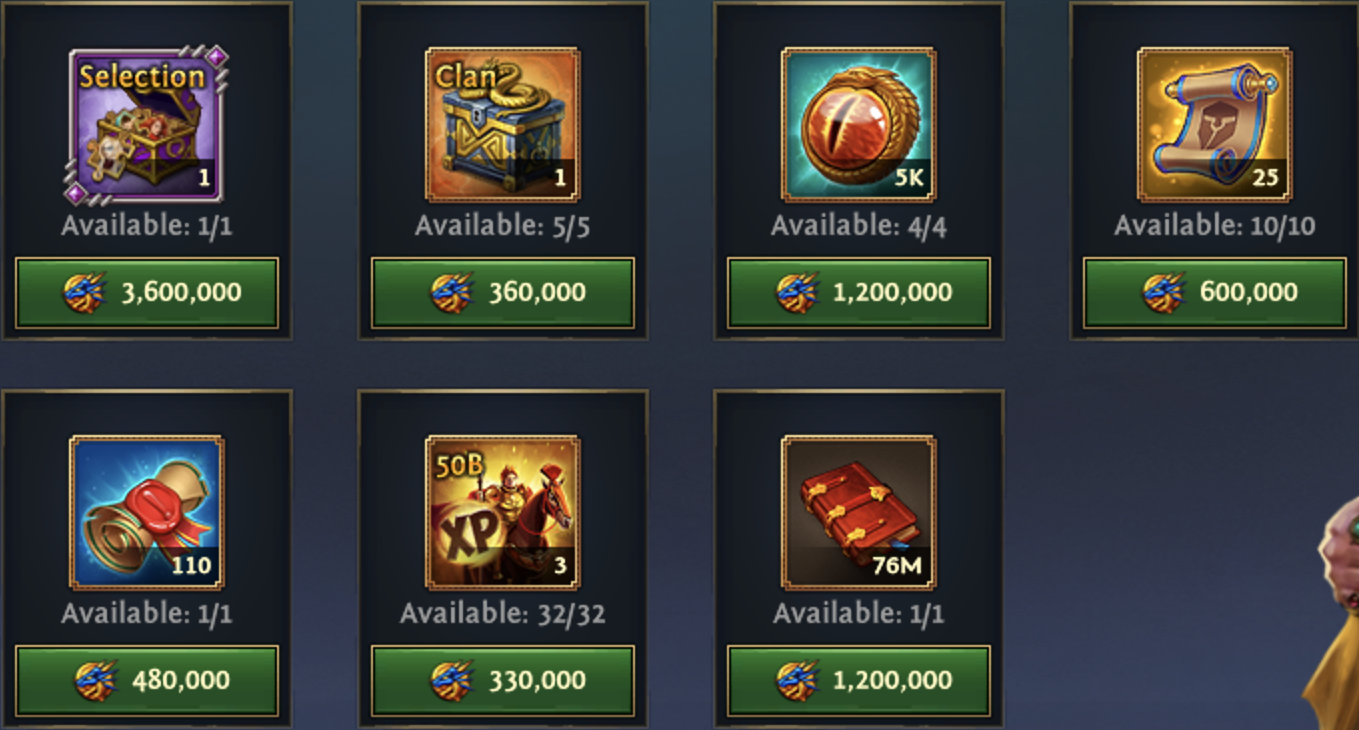Viewport: 1359px width, 730px height.
Task: Click 'Available: 32/32' label under XP item
Action: [x=503, y=613]
